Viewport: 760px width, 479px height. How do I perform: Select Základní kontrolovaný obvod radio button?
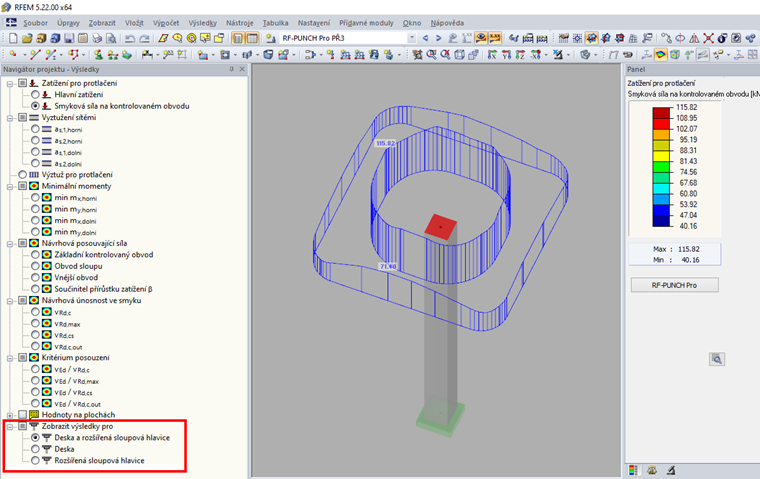click(x=35, y=255)
